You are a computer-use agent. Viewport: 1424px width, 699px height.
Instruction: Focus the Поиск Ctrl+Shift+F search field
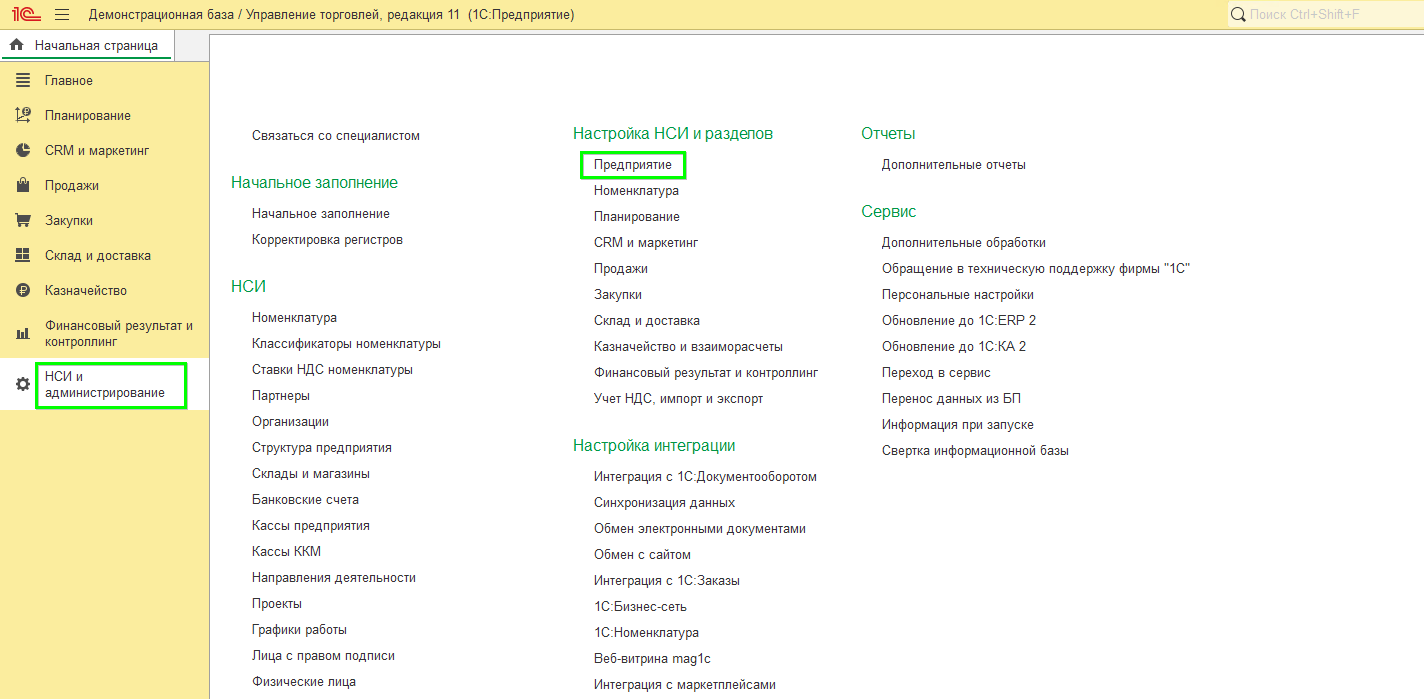1325,14
